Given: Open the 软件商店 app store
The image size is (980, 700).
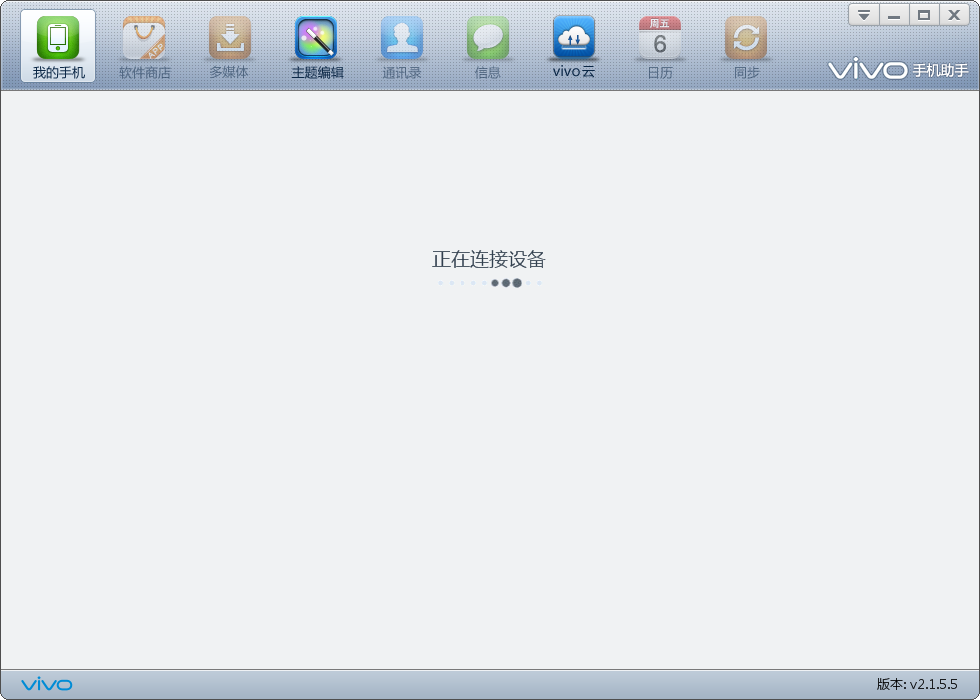Looking at the screenshot, I should tap(144, 48).
